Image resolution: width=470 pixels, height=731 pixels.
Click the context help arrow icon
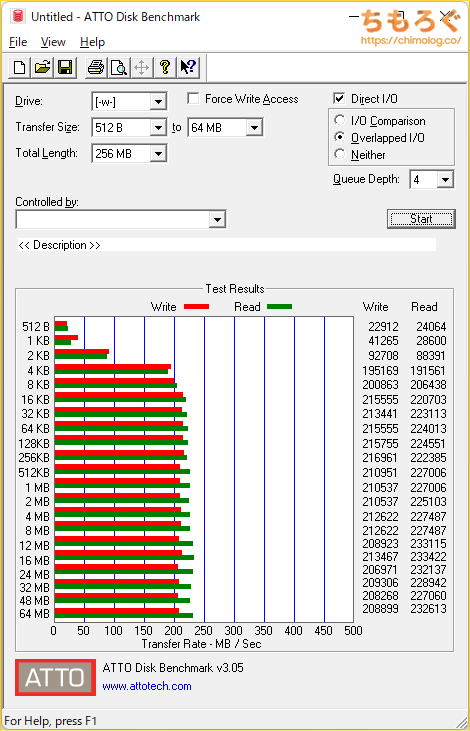coord(188,68)
